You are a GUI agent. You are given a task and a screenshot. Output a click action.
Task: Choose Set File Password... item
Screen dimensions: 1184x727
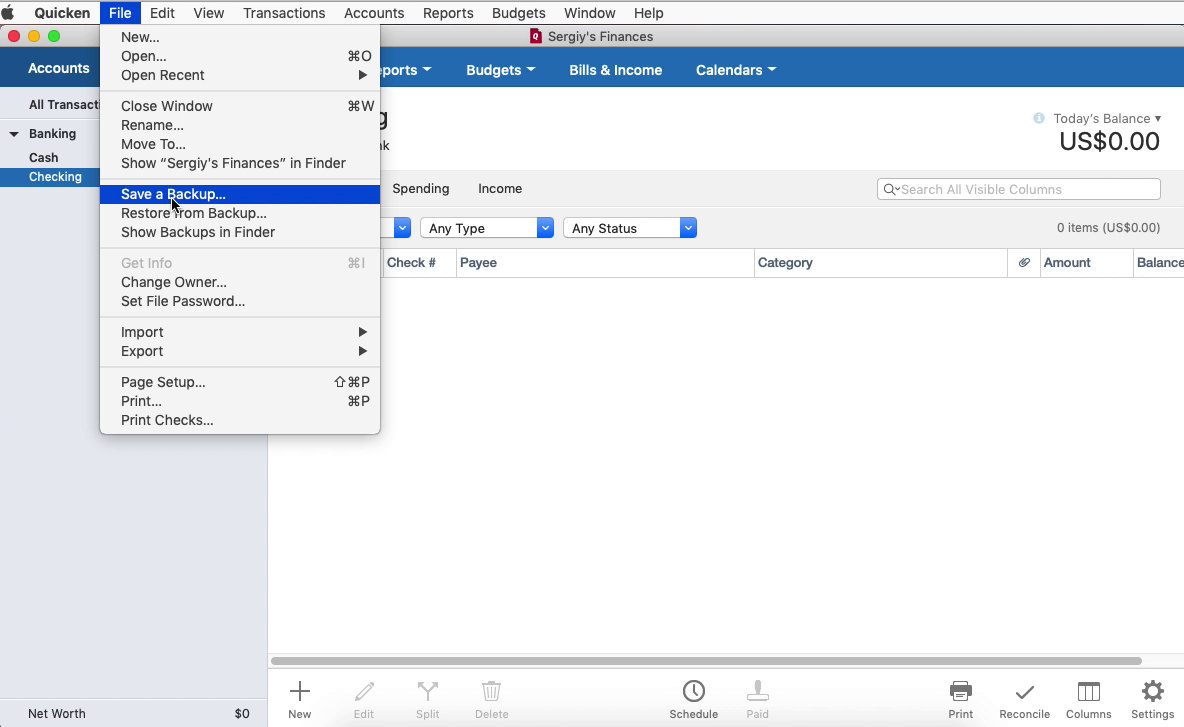tap(240, 301)
